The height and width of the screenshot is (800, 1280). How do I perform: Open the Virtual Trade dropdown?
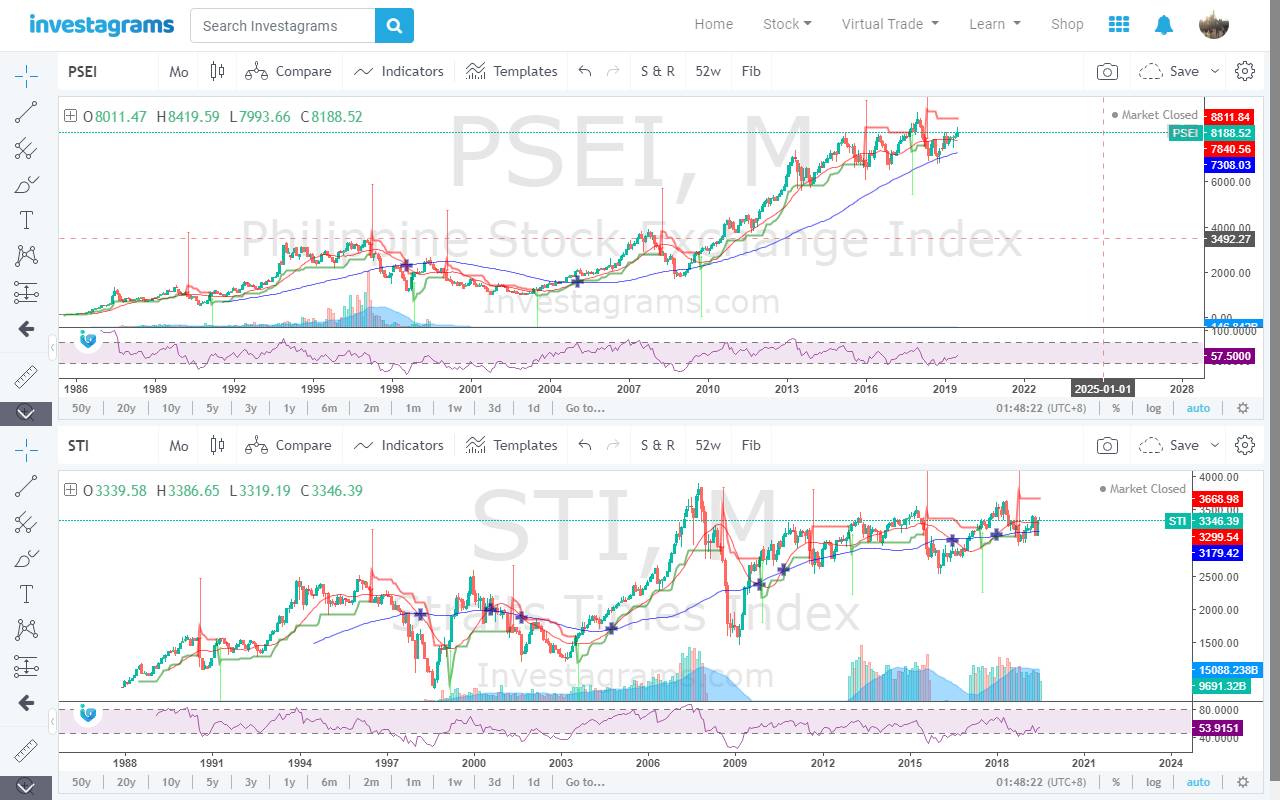pos(888,23)
